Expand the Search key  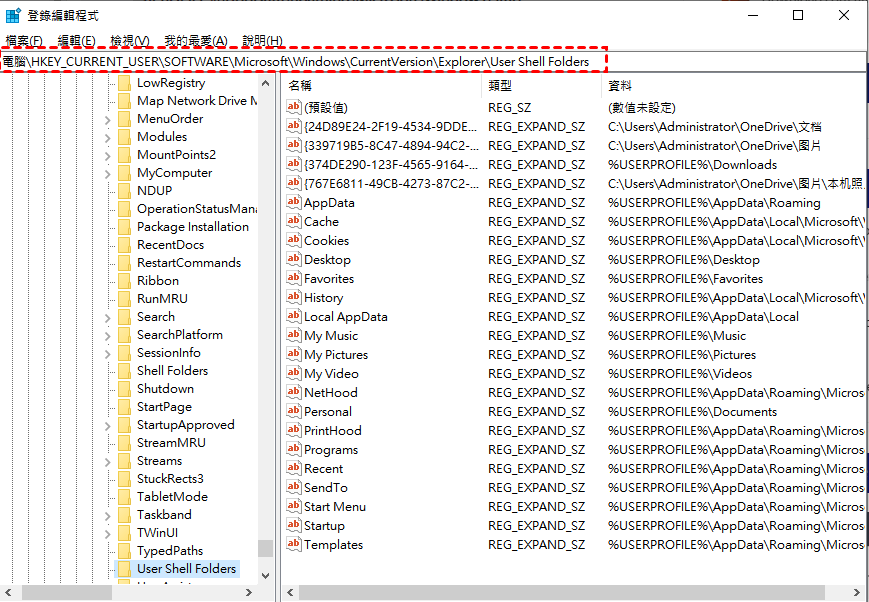click(x=108, y=318)
